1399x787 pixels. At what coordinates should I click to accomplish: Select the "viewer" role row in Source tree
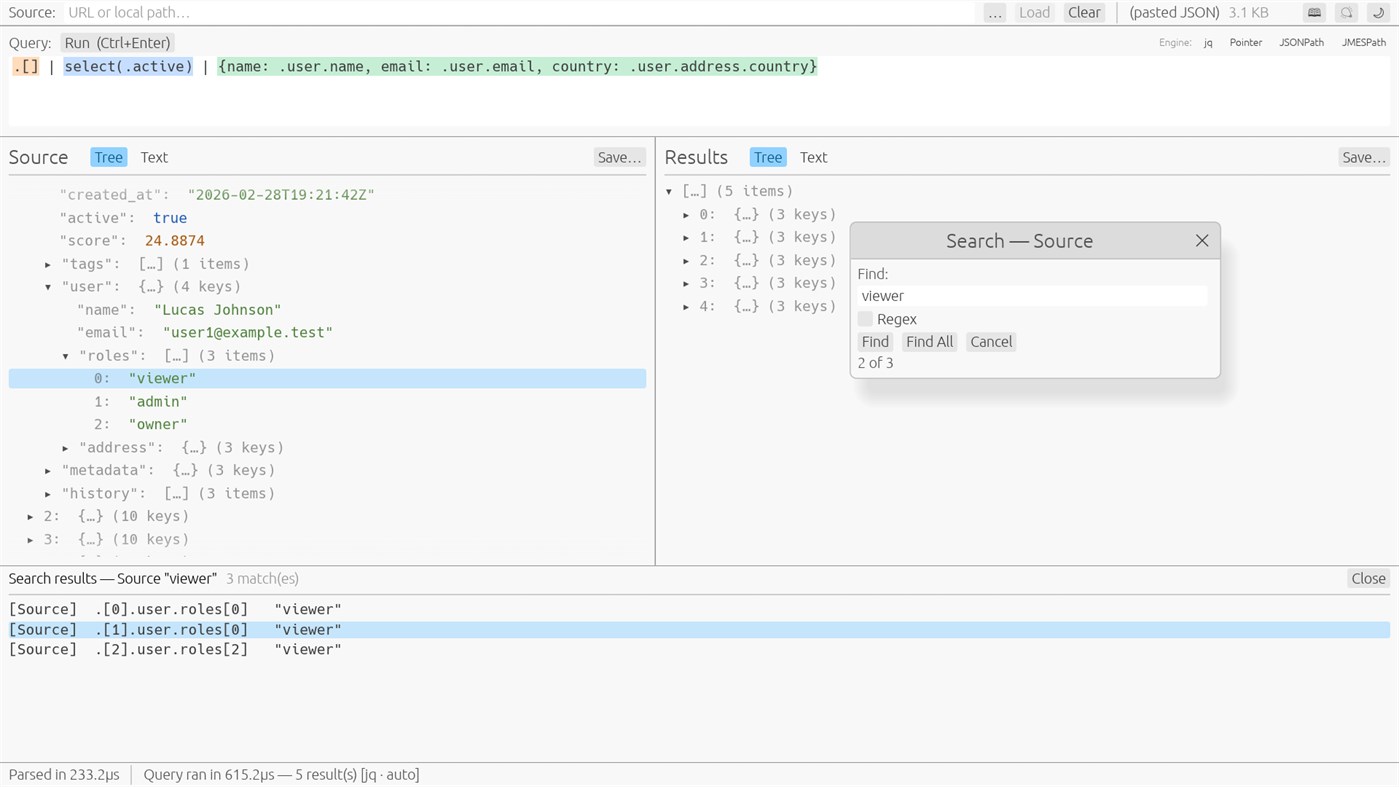pyautogui.click(x=327, y=379)
